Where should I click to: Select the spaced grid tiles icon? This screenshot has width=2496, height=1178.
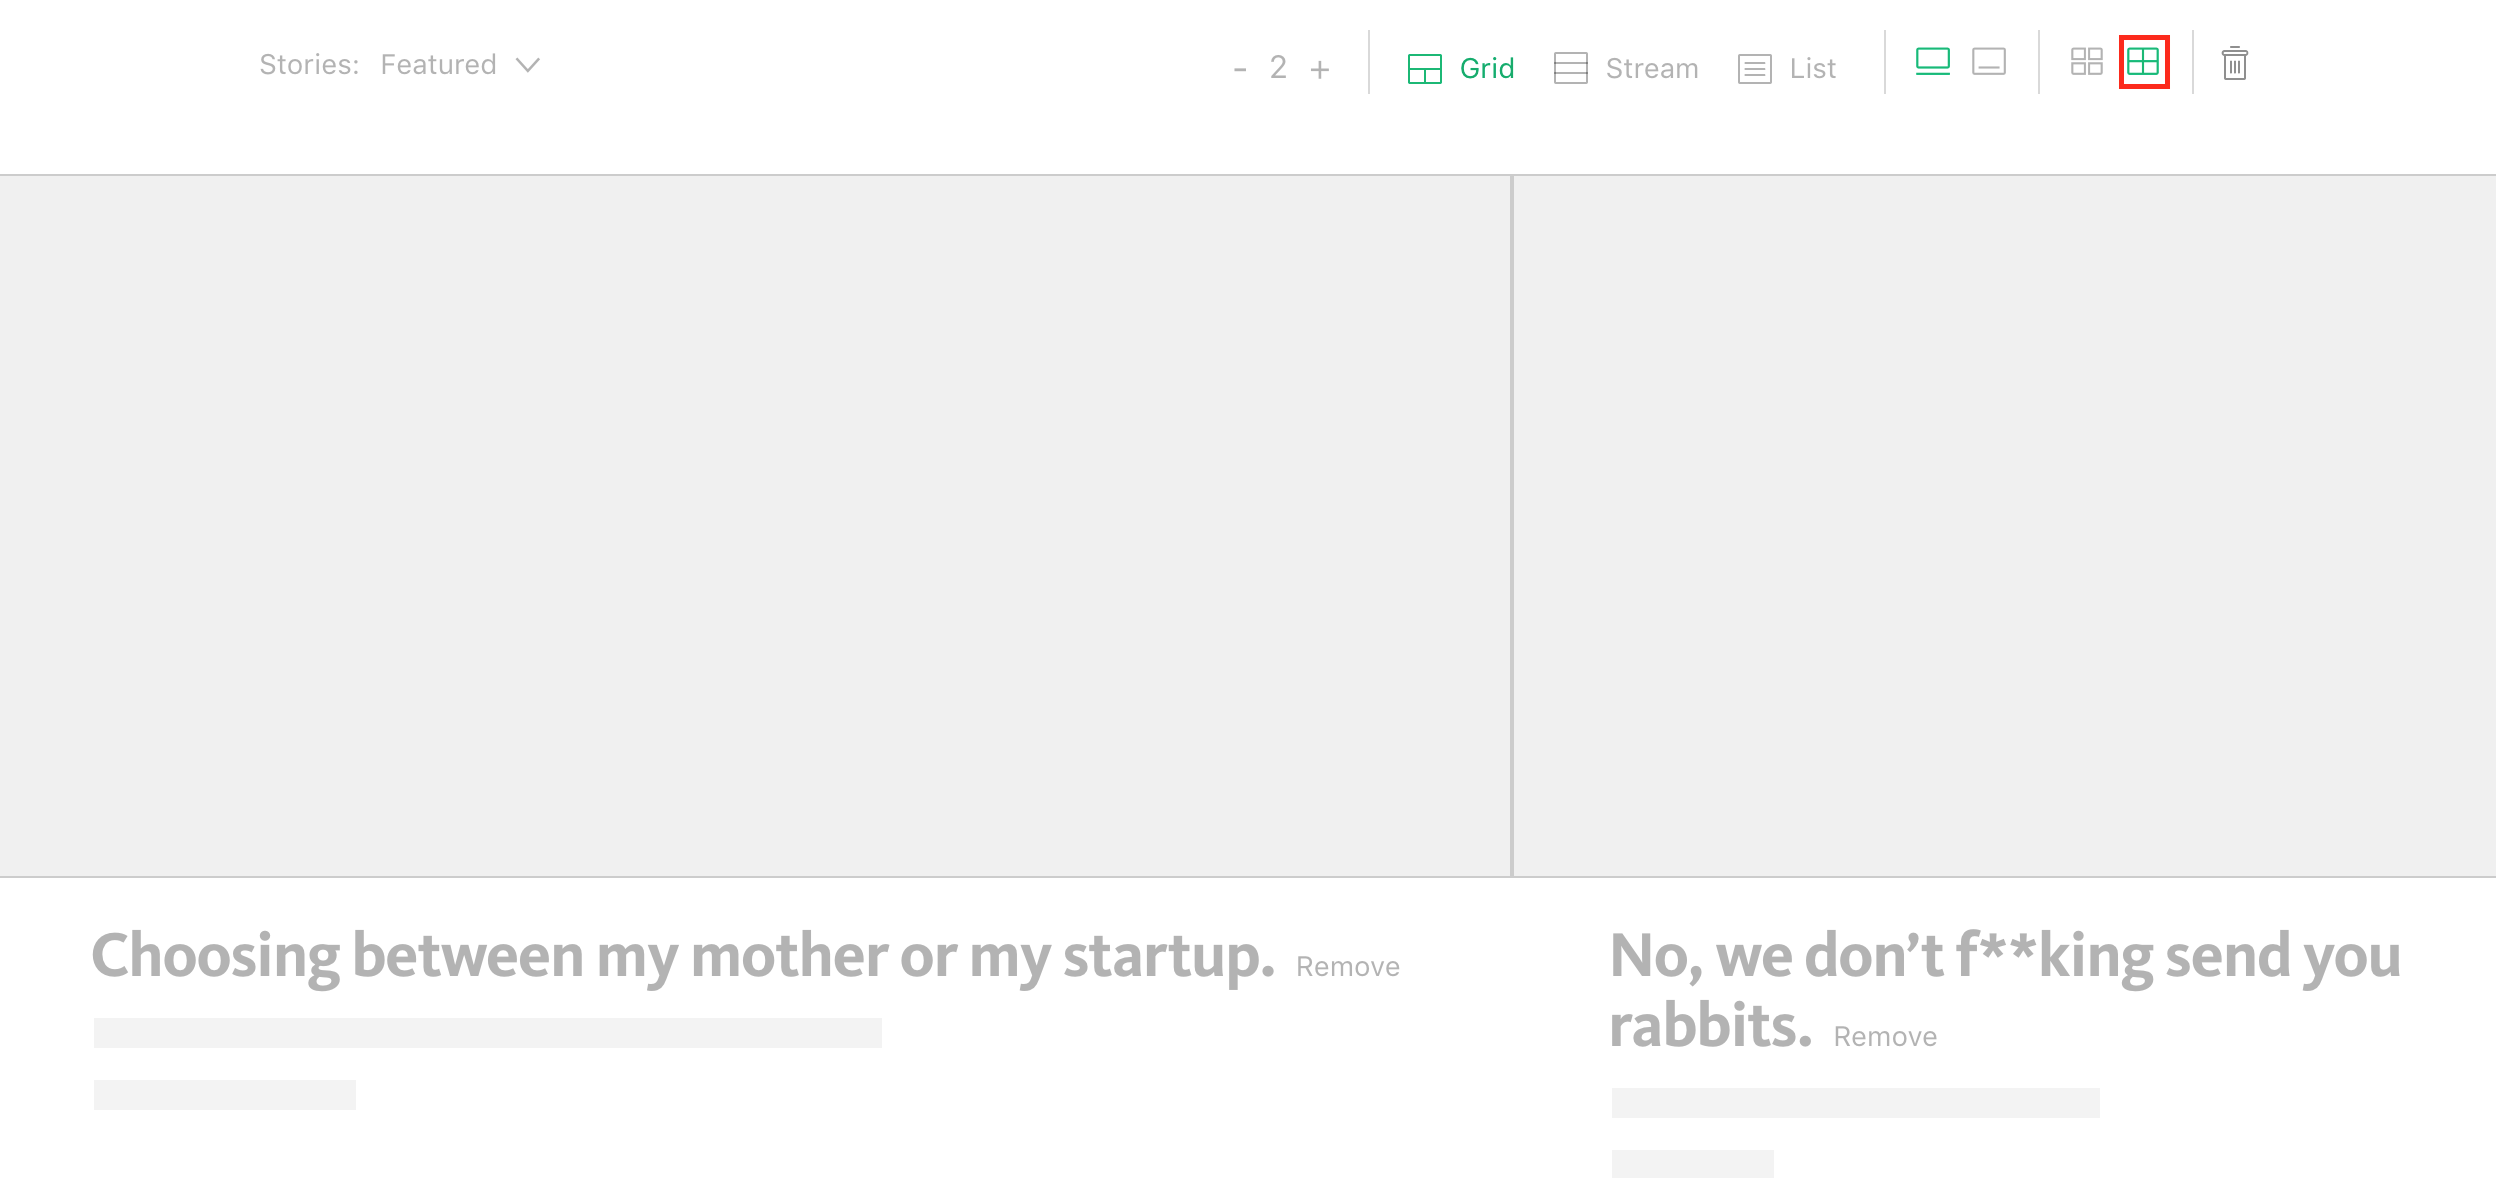(x=2087, y=62)
